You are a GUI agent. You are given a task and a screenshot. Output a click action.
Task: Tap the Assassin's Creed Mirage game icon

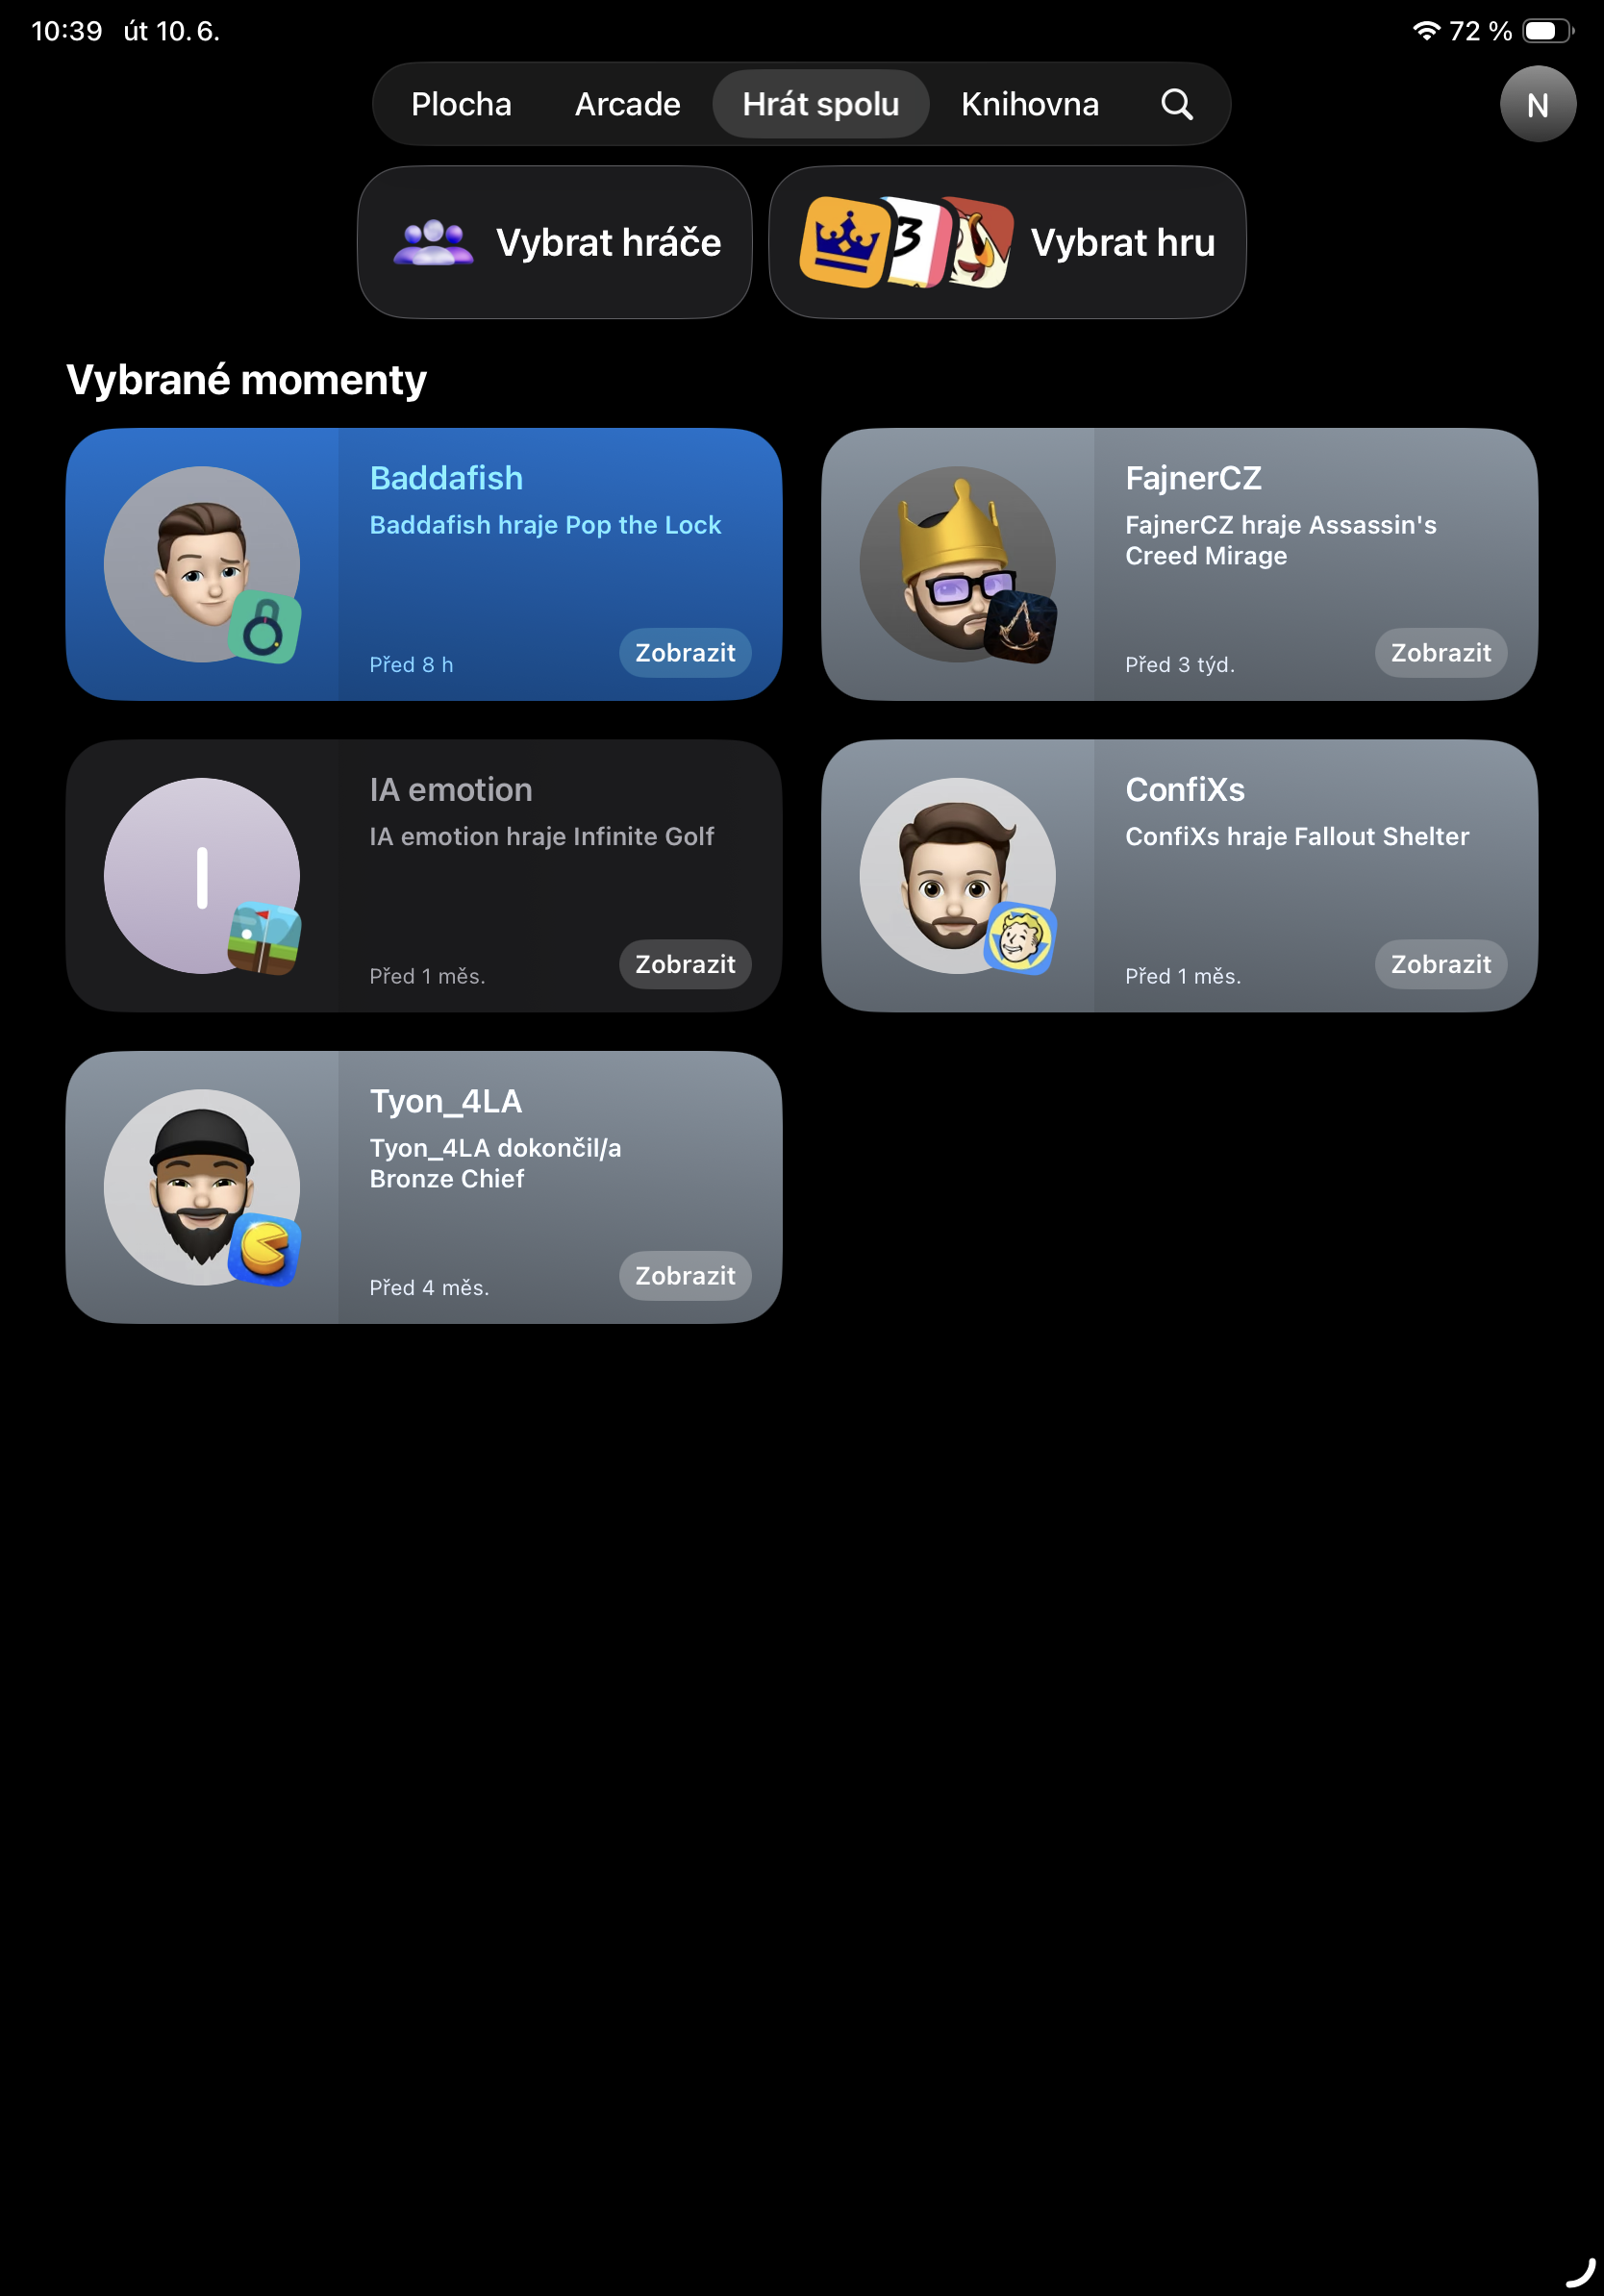1020,627
